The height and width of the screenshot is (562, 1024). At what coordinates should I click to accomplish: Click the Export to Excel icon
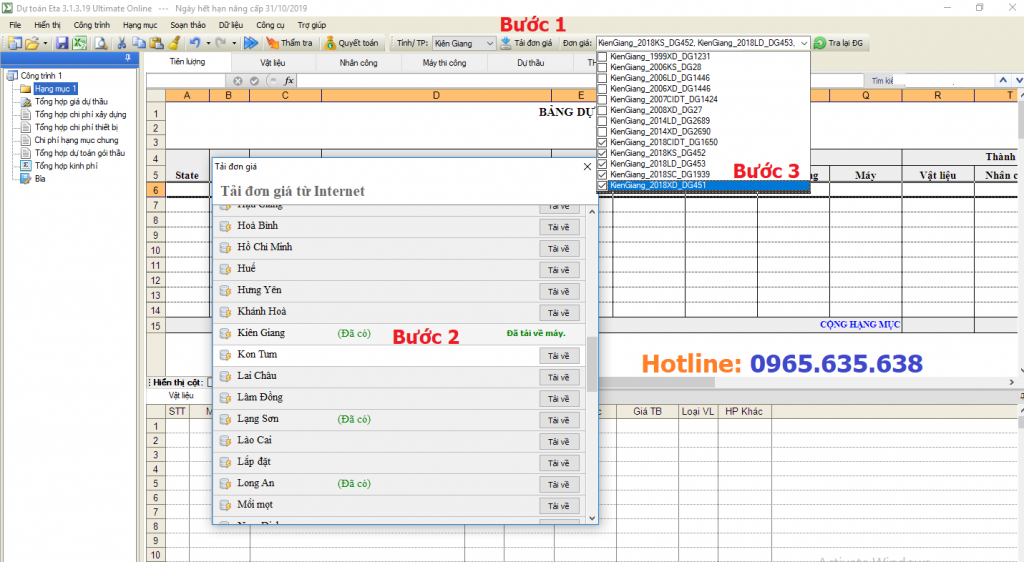tap(79, 43)
